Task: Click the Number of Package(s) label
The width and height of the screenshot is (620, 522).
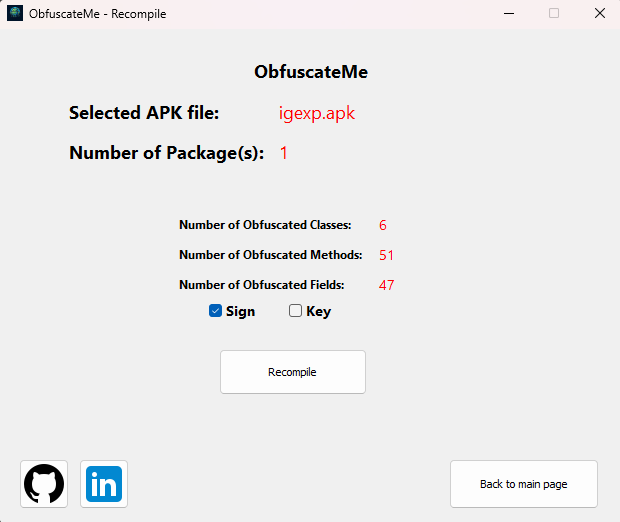Action: pos(166,153)
